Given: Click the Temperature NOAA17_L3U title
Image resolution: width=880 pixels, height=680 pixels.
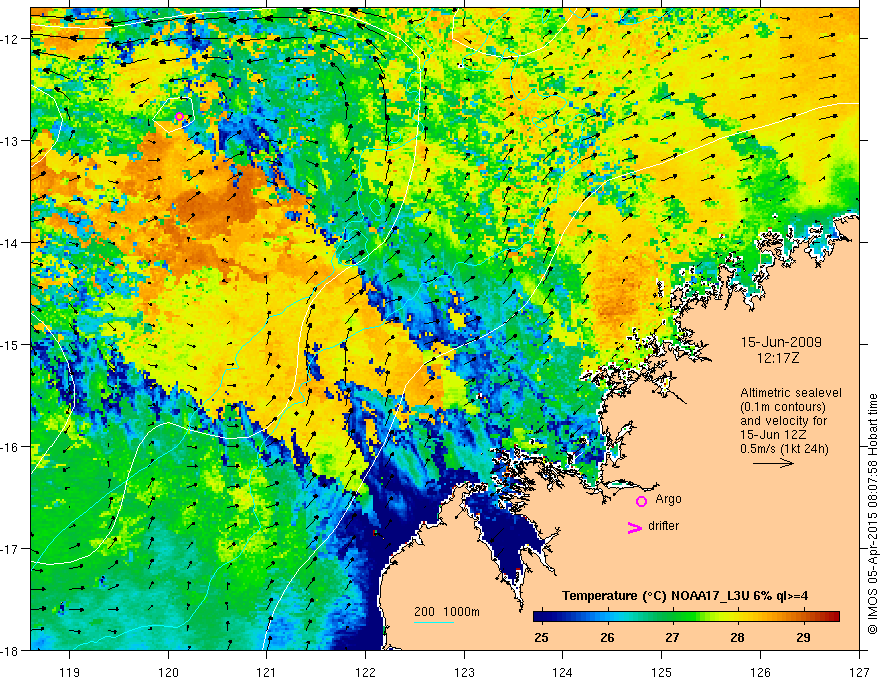Looking at the screenshot, I should [x=685, y=596].
